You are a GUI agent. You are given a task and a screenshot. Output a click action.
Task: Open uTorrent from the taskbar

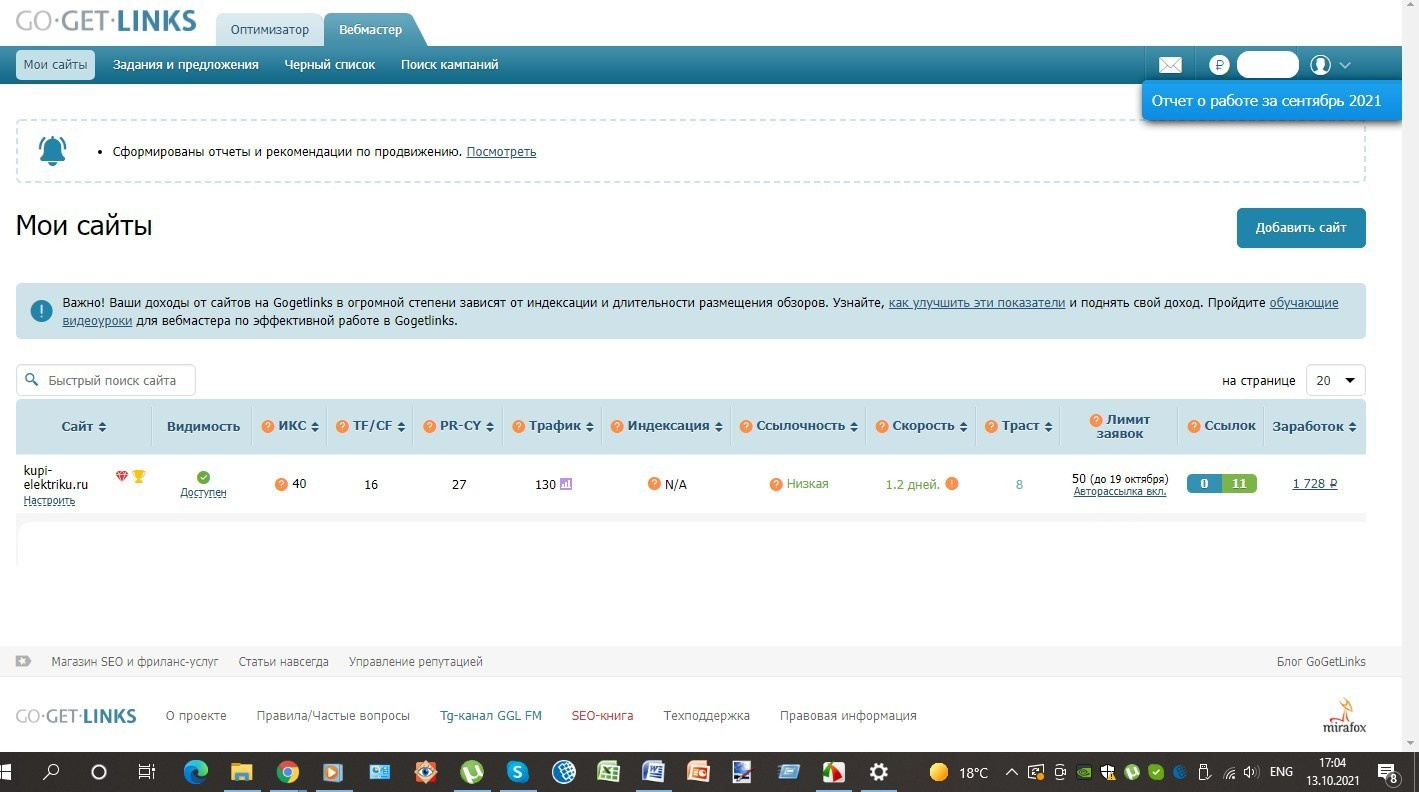click(x=472, y=772)
